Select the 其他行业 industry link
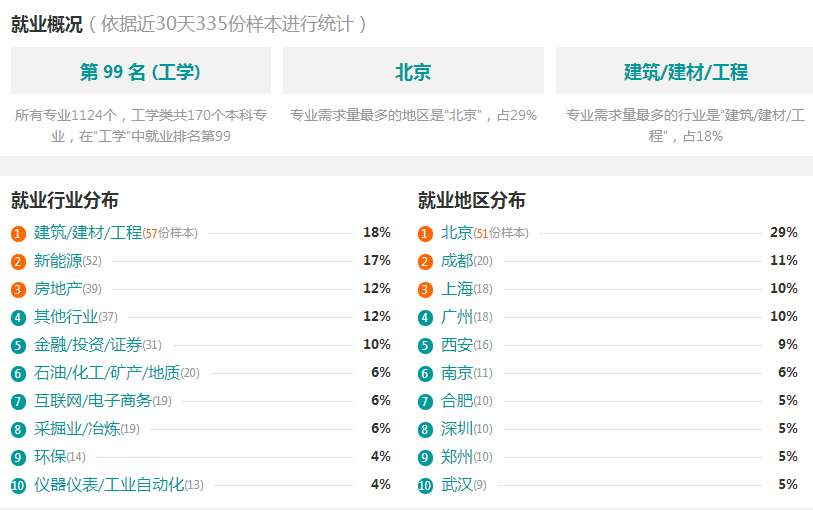Screen dimensions: 813x510 pyautogui.click(x=66, y=316)
